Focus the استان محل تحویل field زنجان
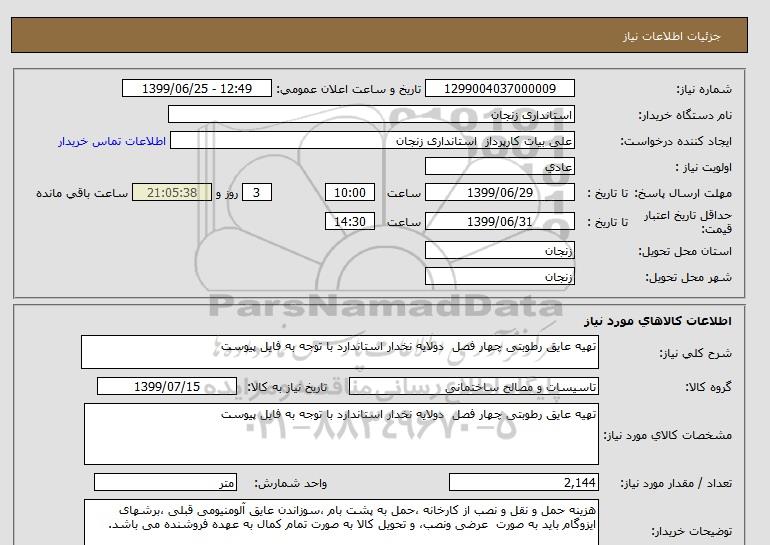This screenshot has height=545, width=770. click(x=499, y=250)
